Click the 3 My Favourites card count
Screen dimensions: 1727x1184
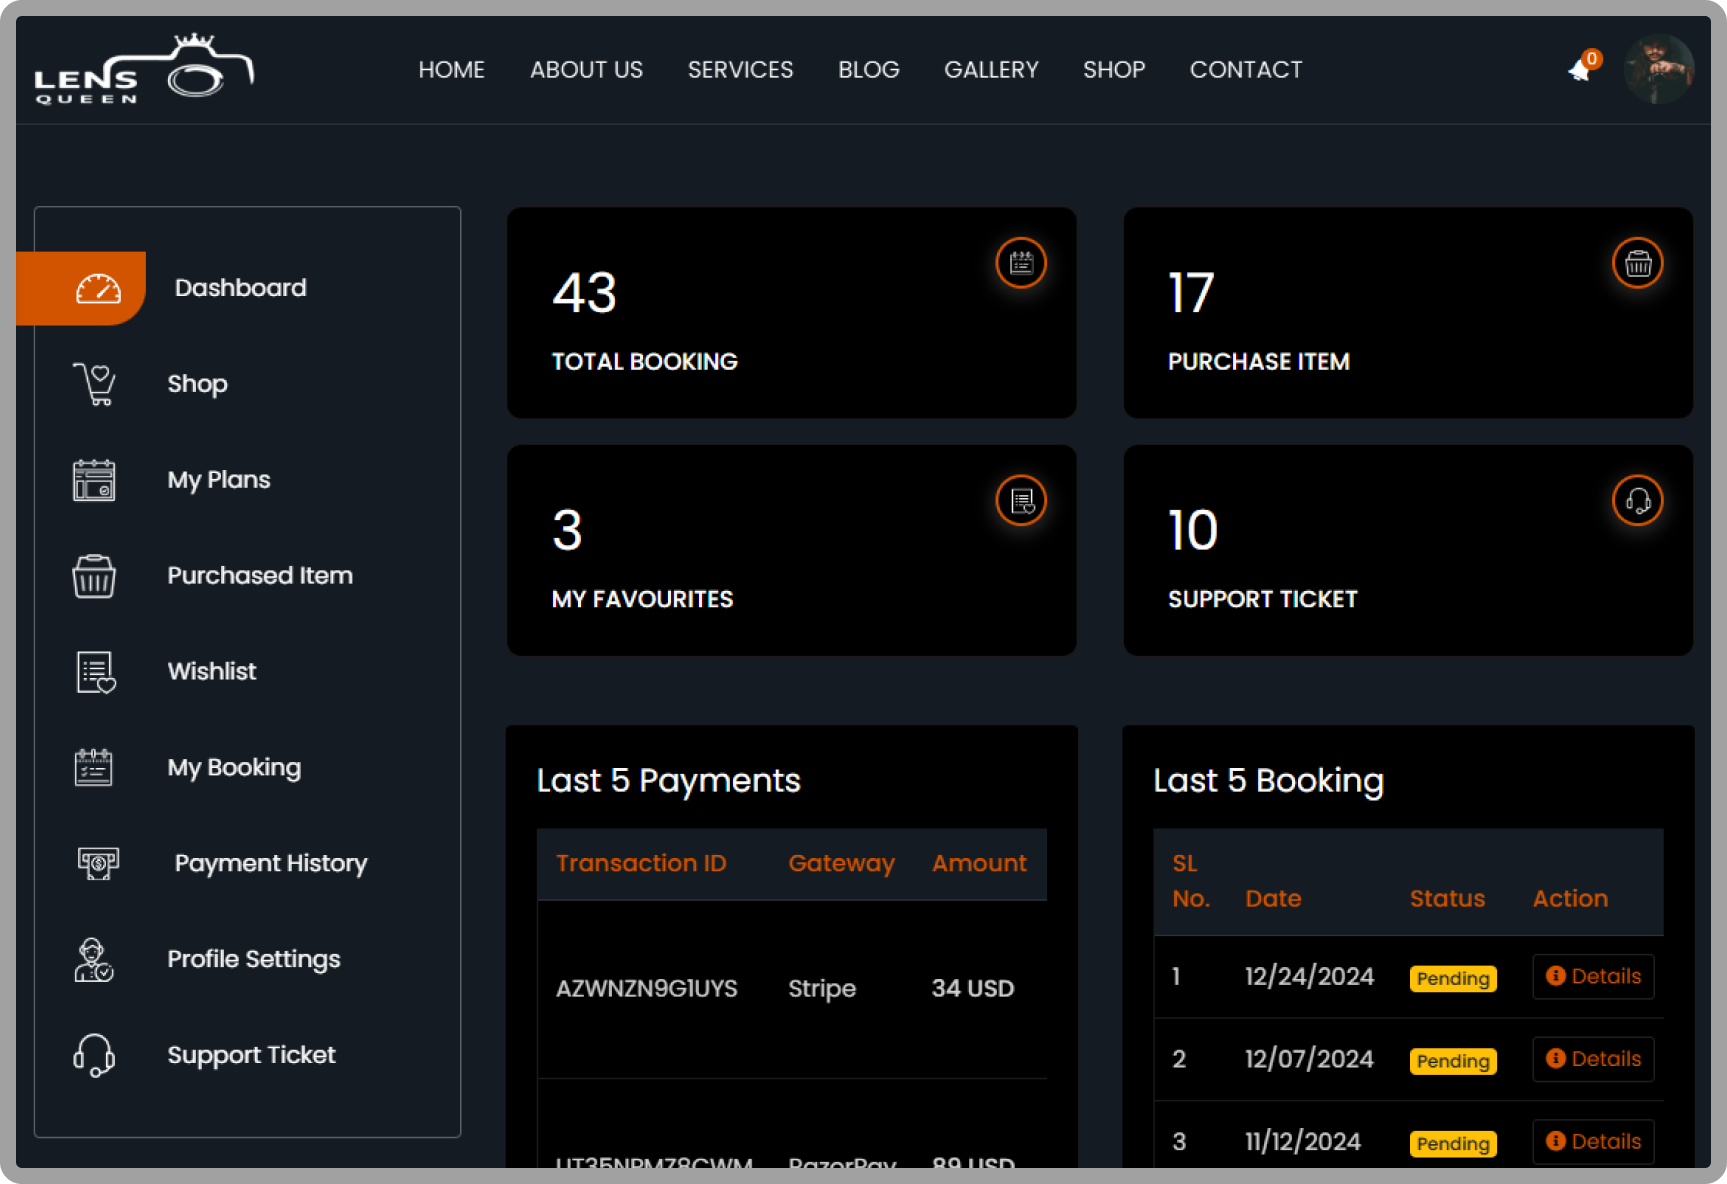pos(567,530)
